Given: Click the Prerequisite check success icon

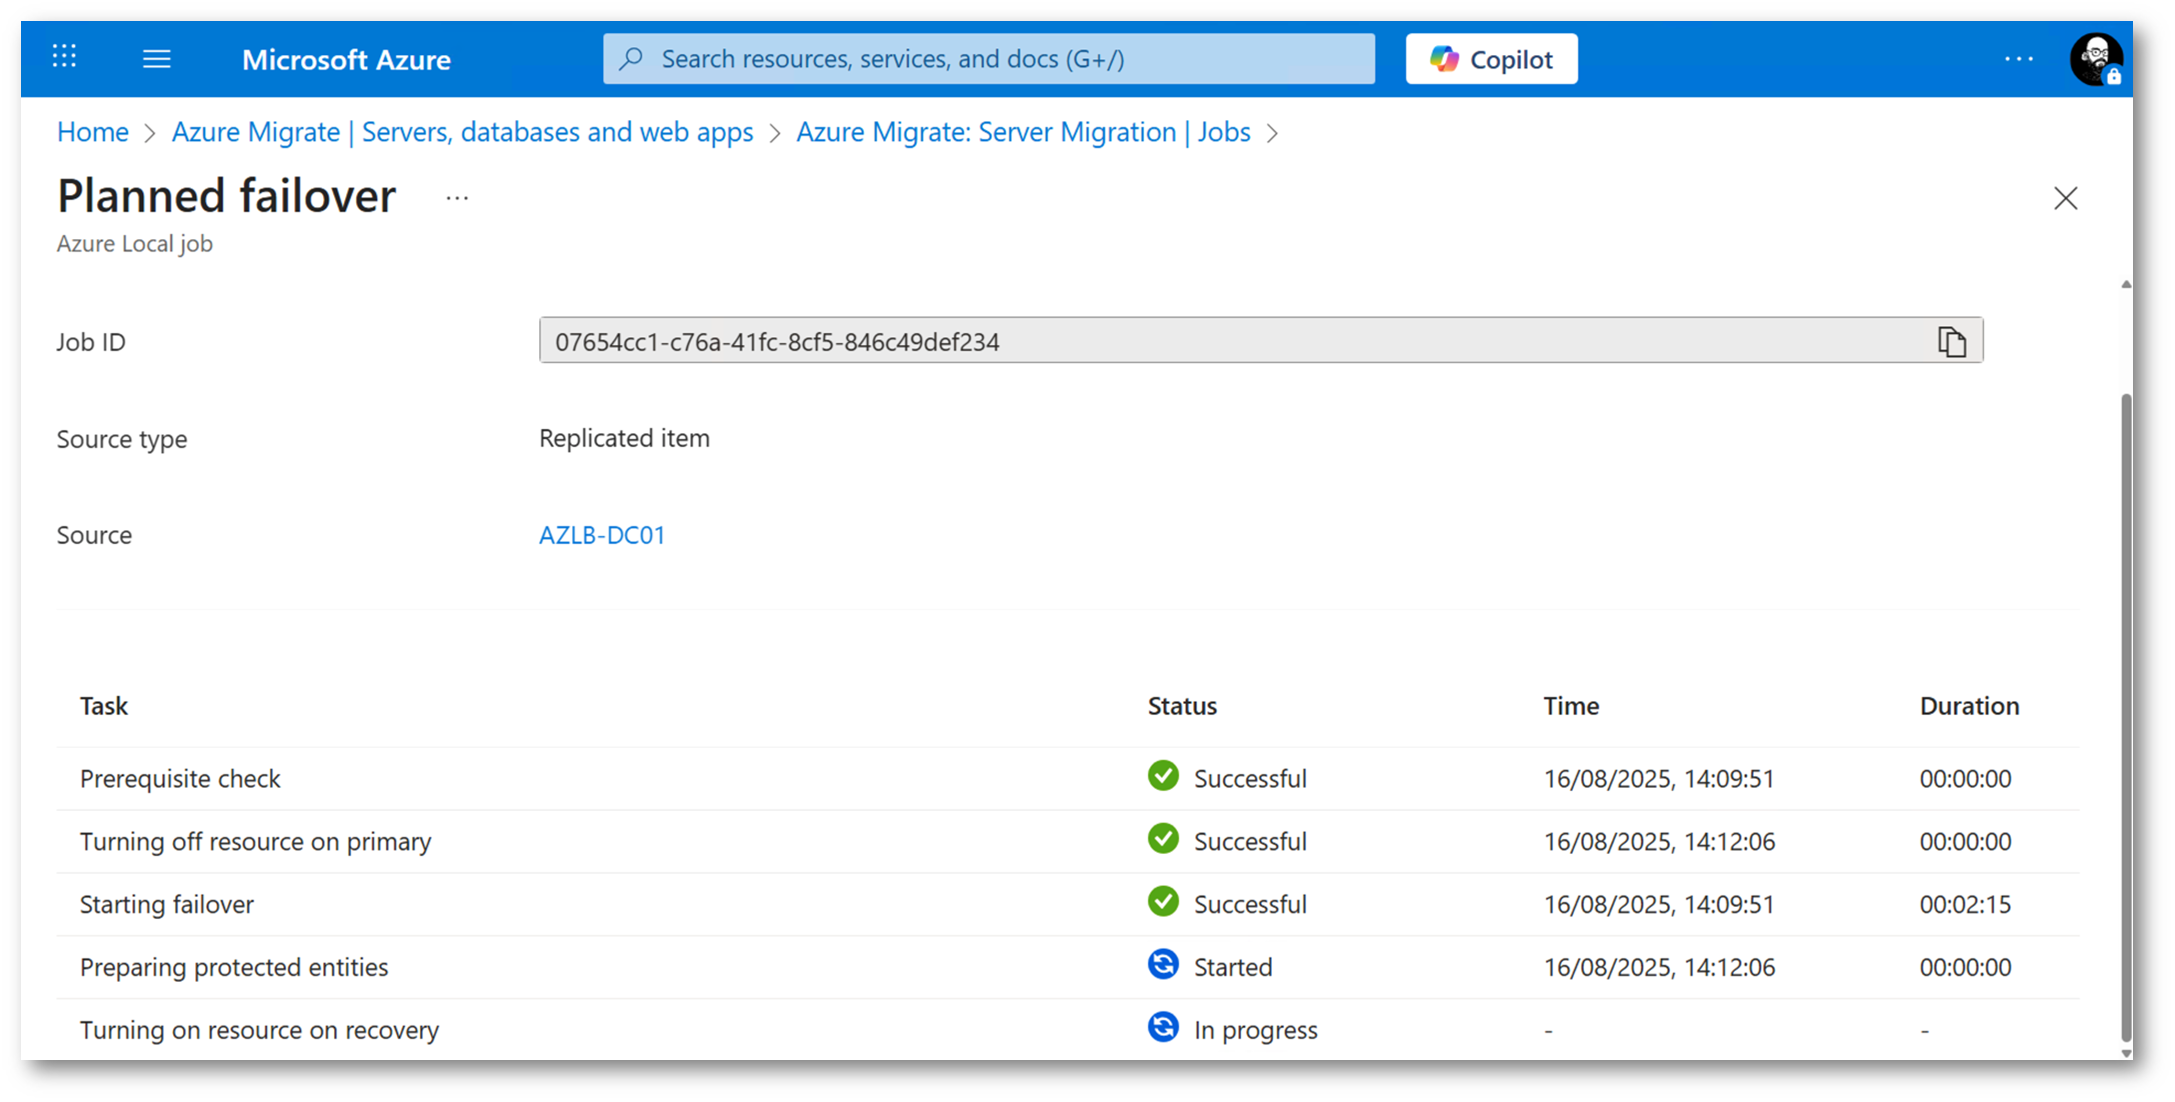Looking at the screenshot, I should (x=1162, y=776).
